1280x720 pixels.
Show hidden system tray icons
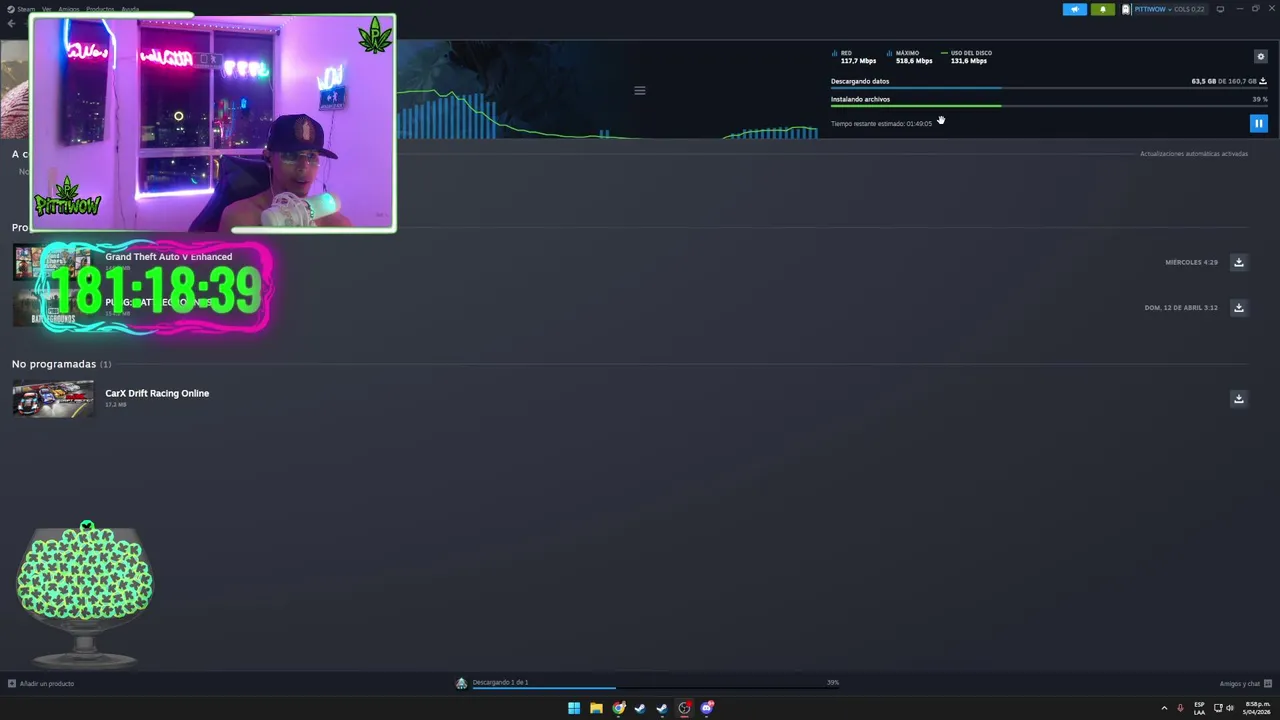(x=1164, y=708)
